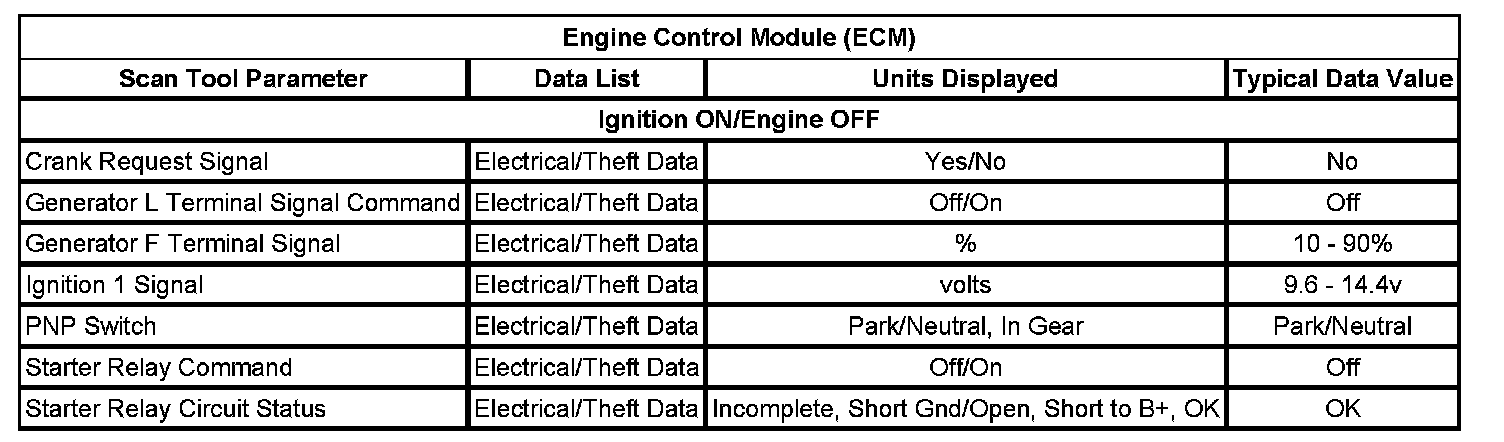Select the Incomplete, Short Gnd/Open units cell
Viewport: 1504px width, 442px height.
965,408
